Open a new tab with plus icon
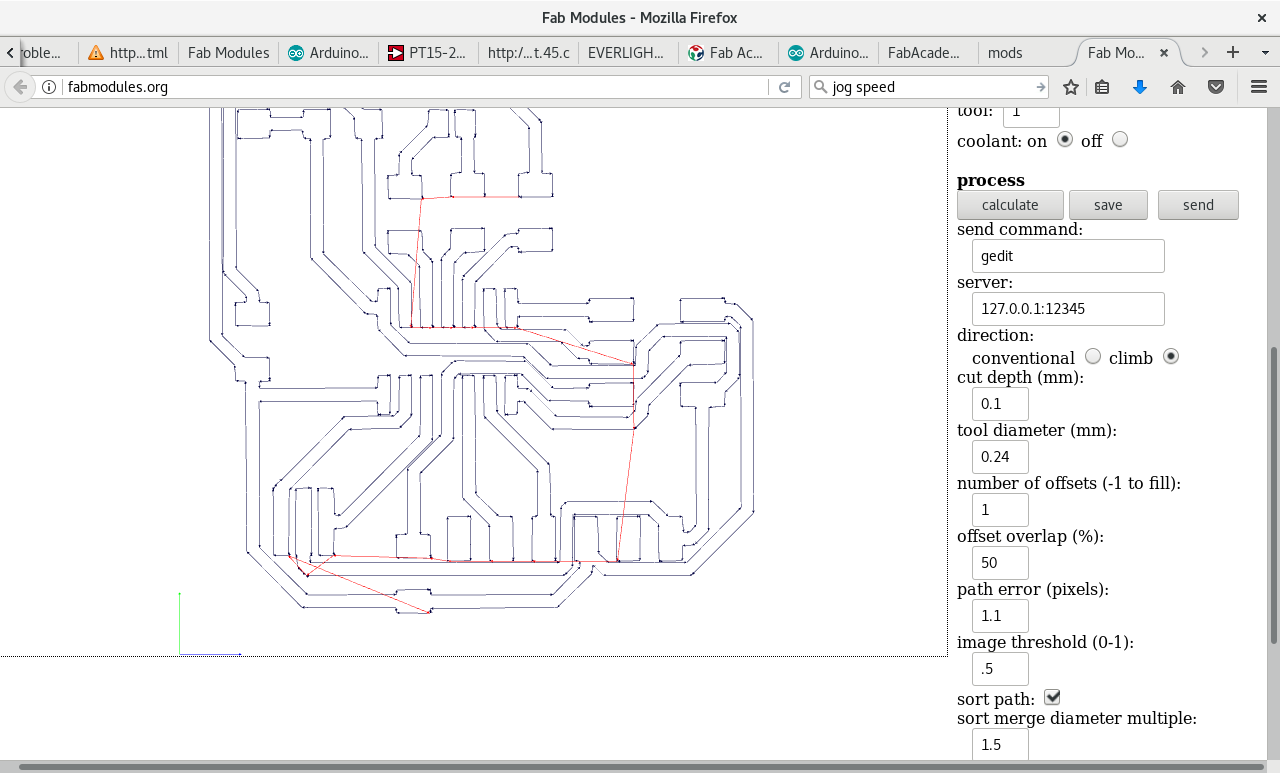 click(x=1233, y=52)
